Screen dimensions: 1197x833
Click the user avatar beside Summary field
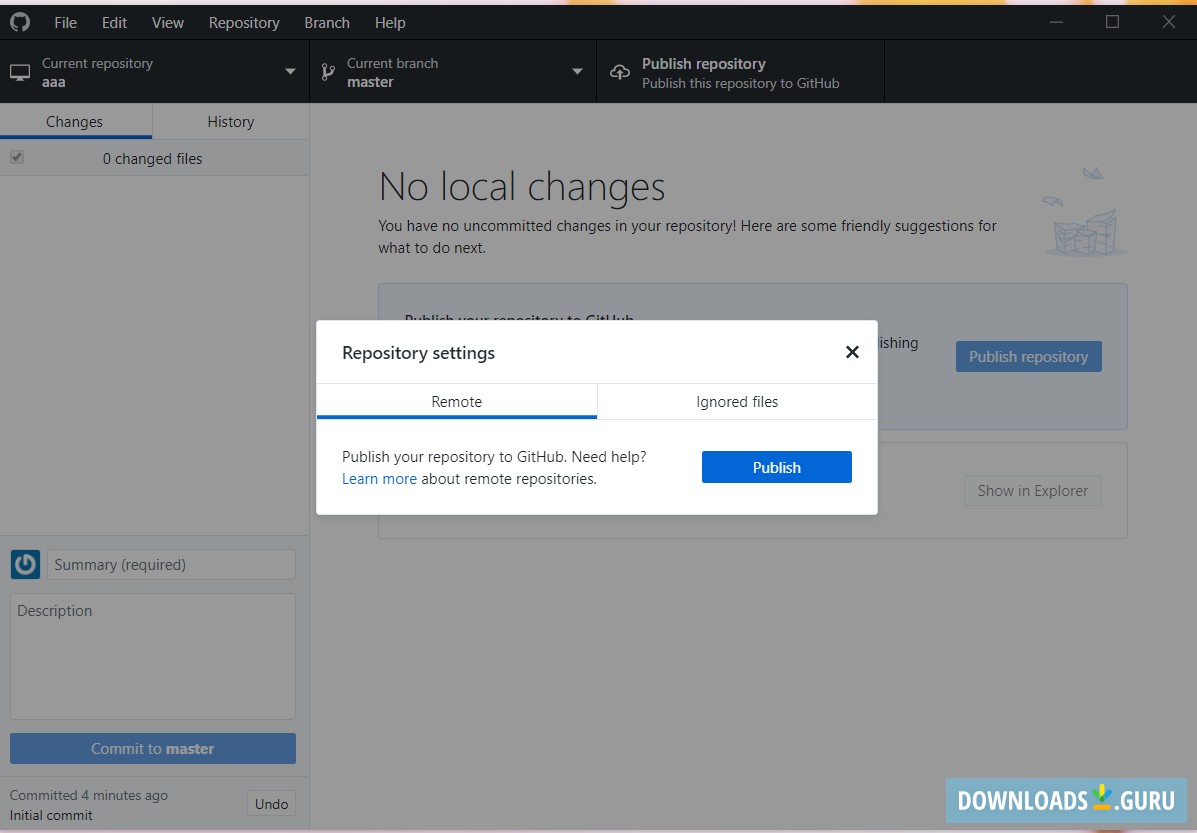click(25, 565)
